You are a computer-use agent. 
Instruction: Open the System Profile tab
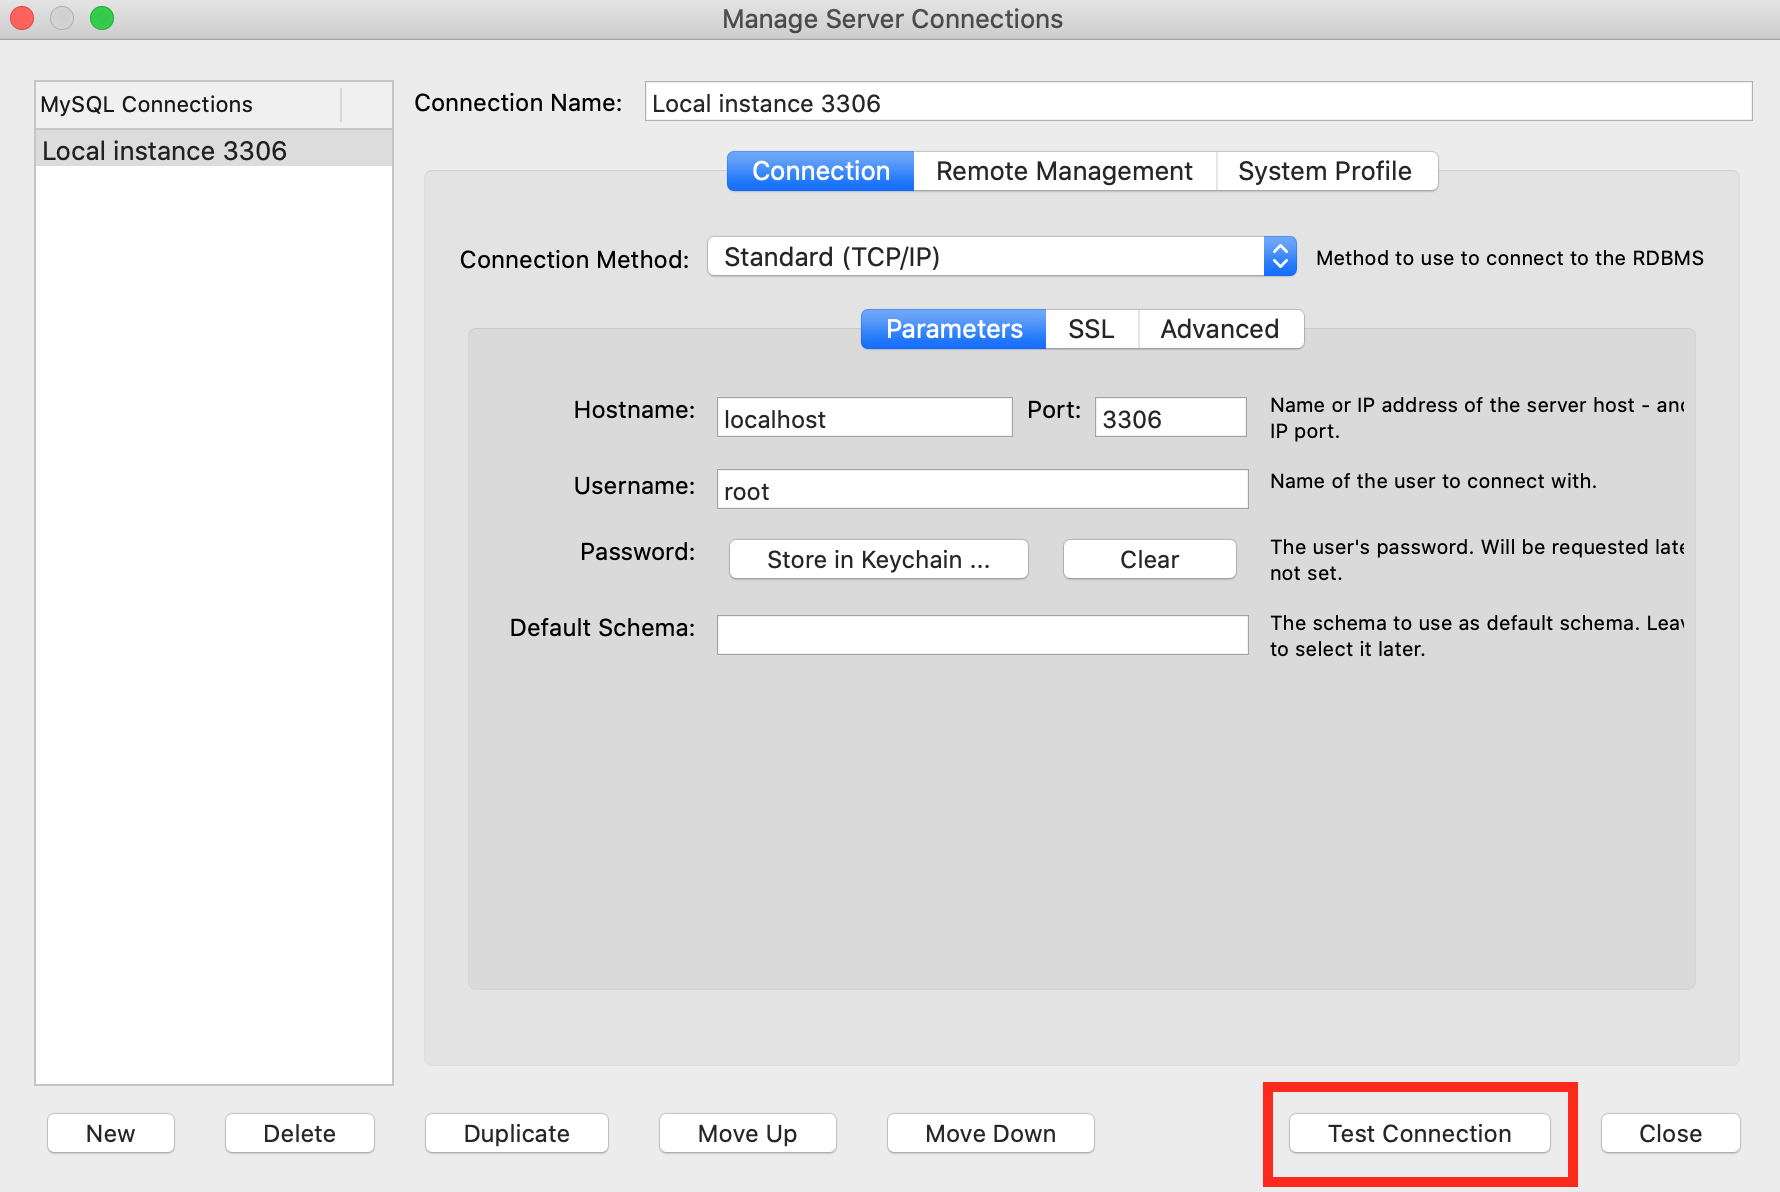pos(1326,171)
